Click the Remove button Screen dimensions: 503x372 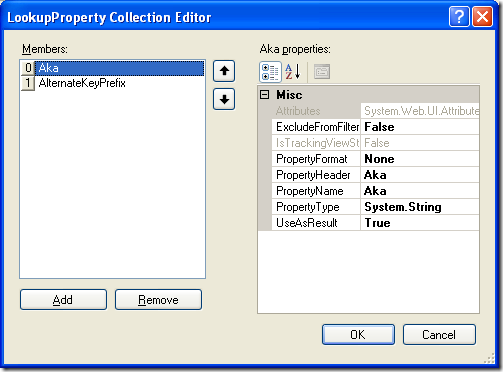point(158,300)
